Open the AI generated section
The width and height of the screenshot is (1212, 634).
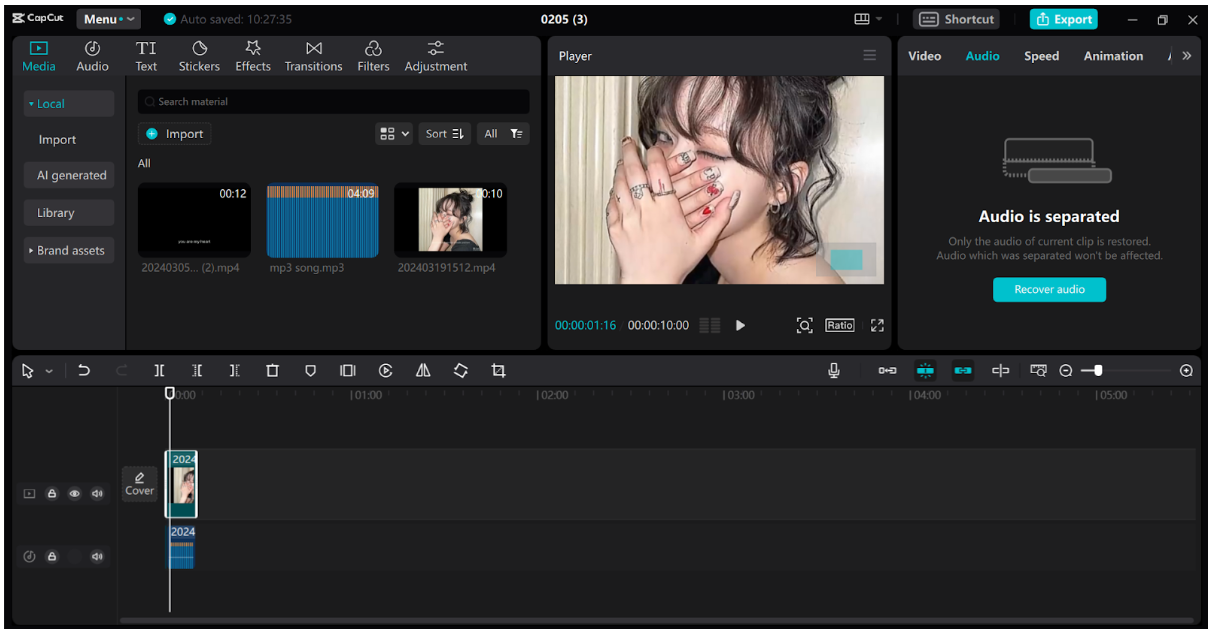tap(69, 176)
